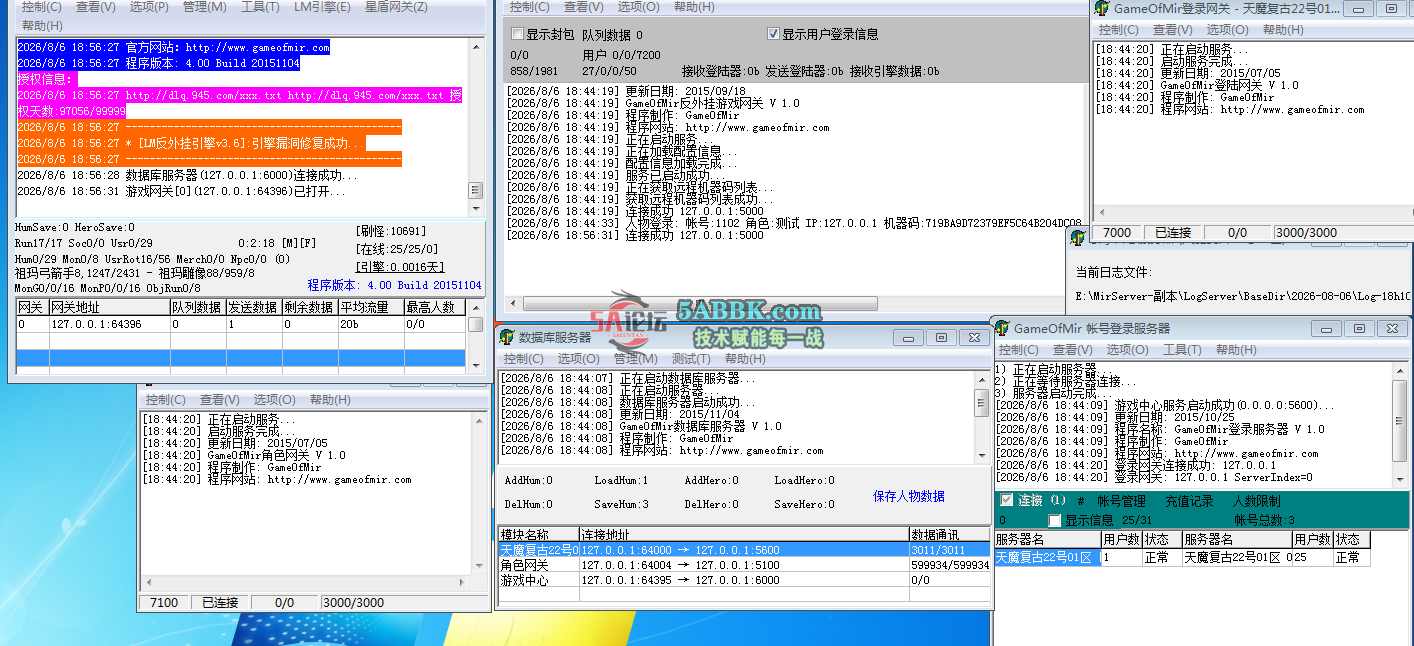
Task: Click the first 用户数 column header
Action: pyautogui.click(x=1121, y=539)
